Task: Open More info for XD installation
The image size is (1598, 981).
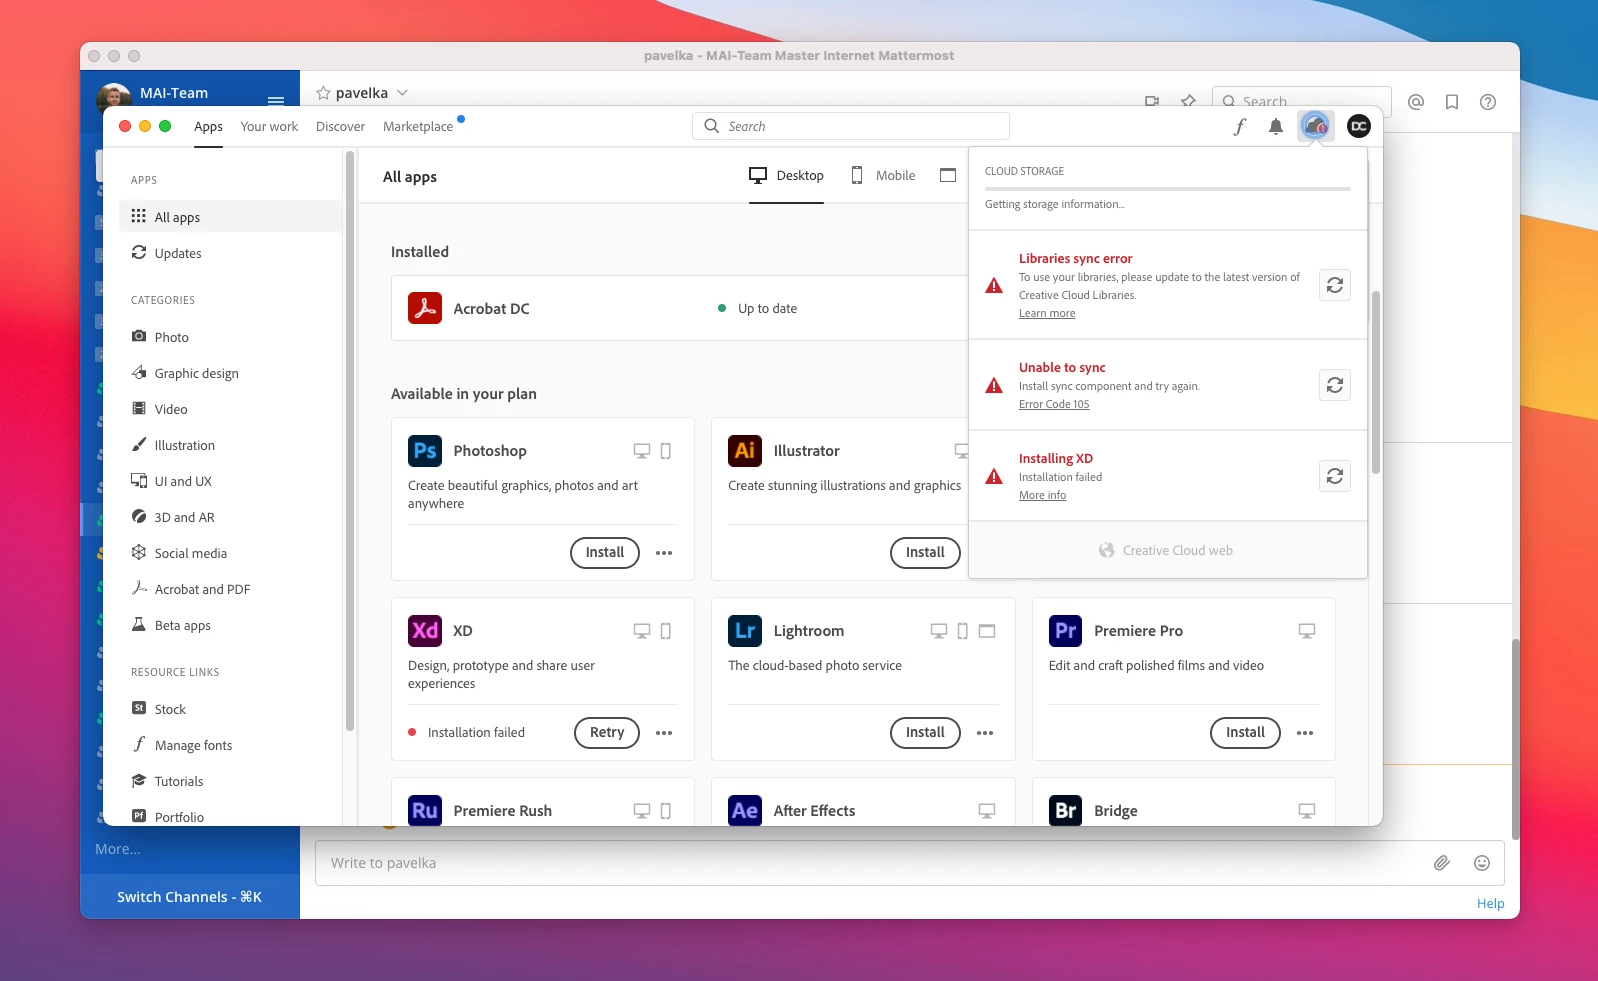Action: (x=1042, y=495)
